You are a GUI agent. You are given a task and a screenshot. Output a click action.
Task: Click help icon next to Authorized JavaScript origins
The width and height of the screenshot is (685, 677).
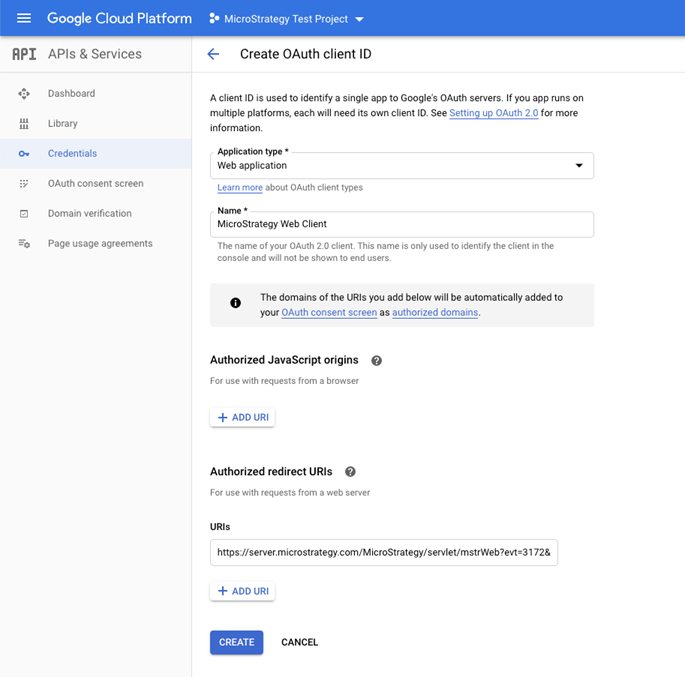[x=377, y=360]
